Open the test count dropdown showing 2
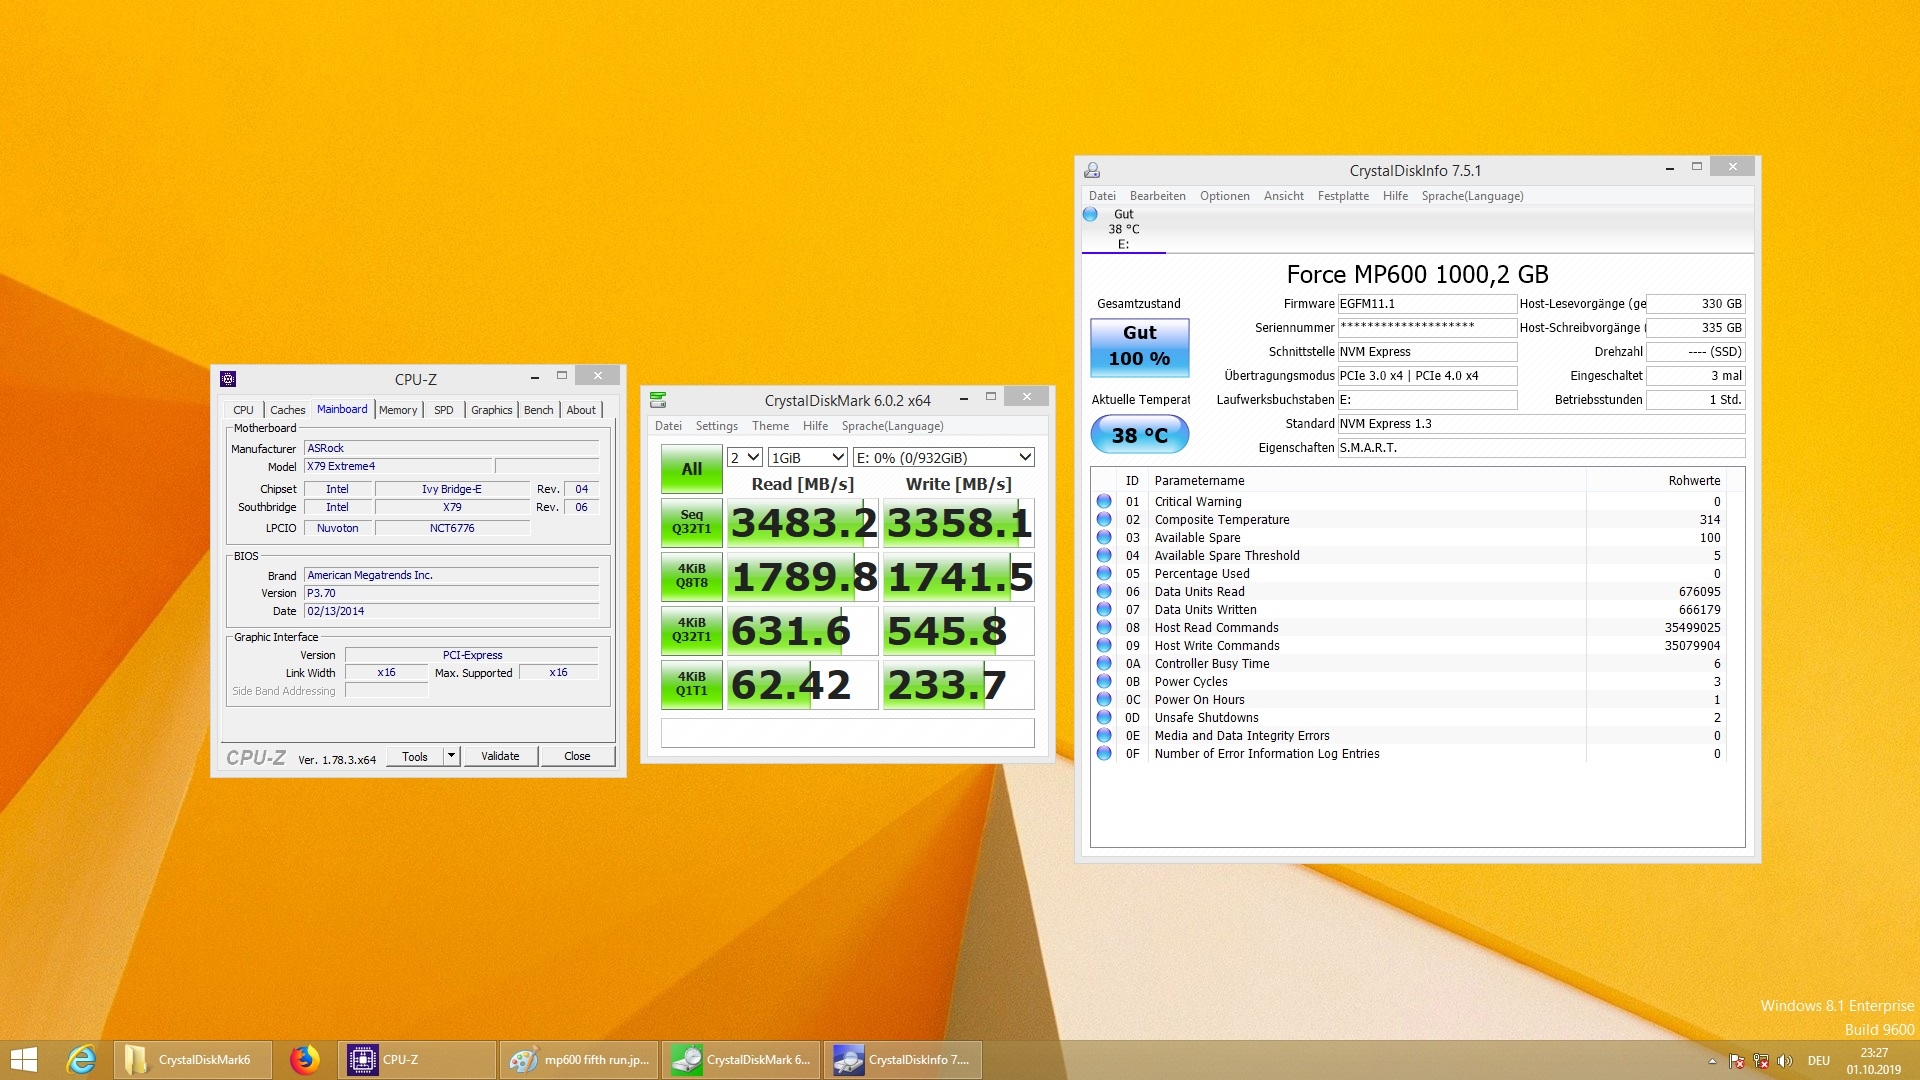This screenshot has height=1080, width=1920. point(745,458)
